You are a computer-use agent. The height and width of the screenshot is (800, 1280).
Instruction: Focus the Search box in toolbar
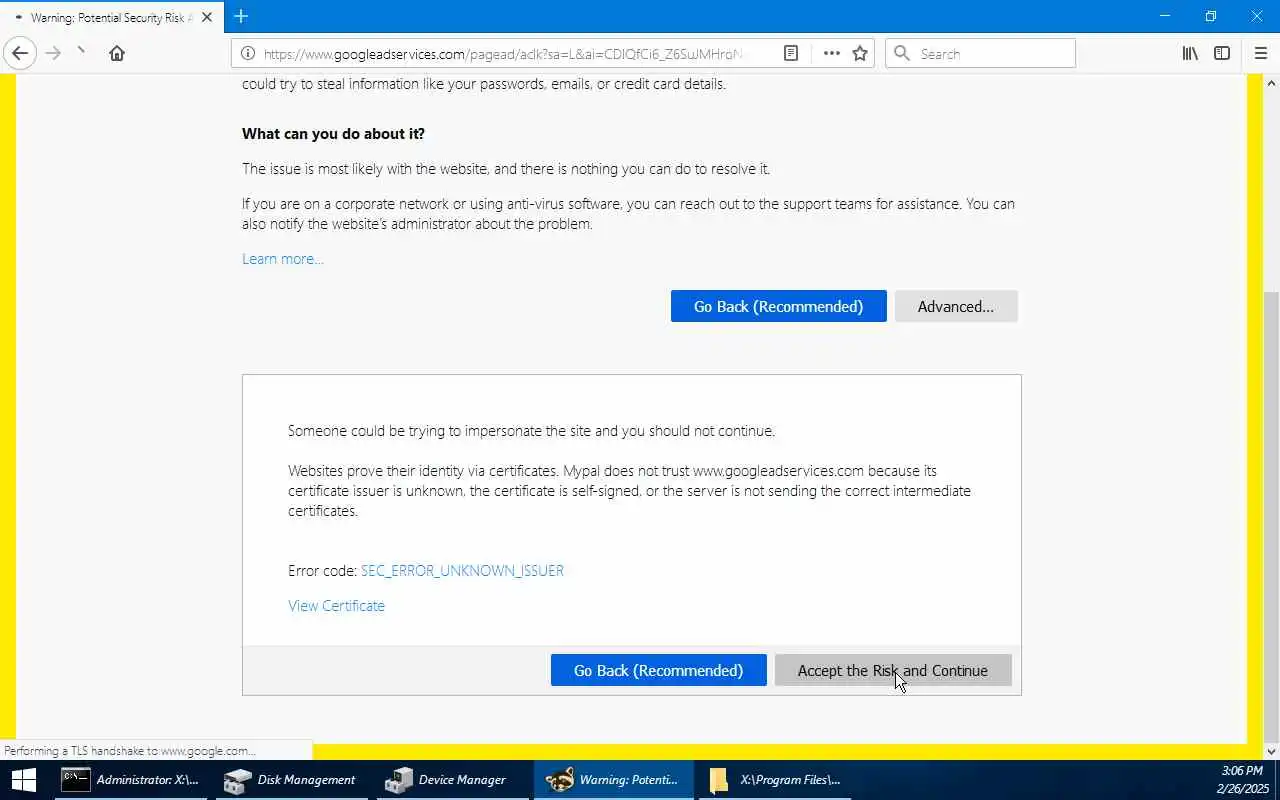(x=980, y=54)
